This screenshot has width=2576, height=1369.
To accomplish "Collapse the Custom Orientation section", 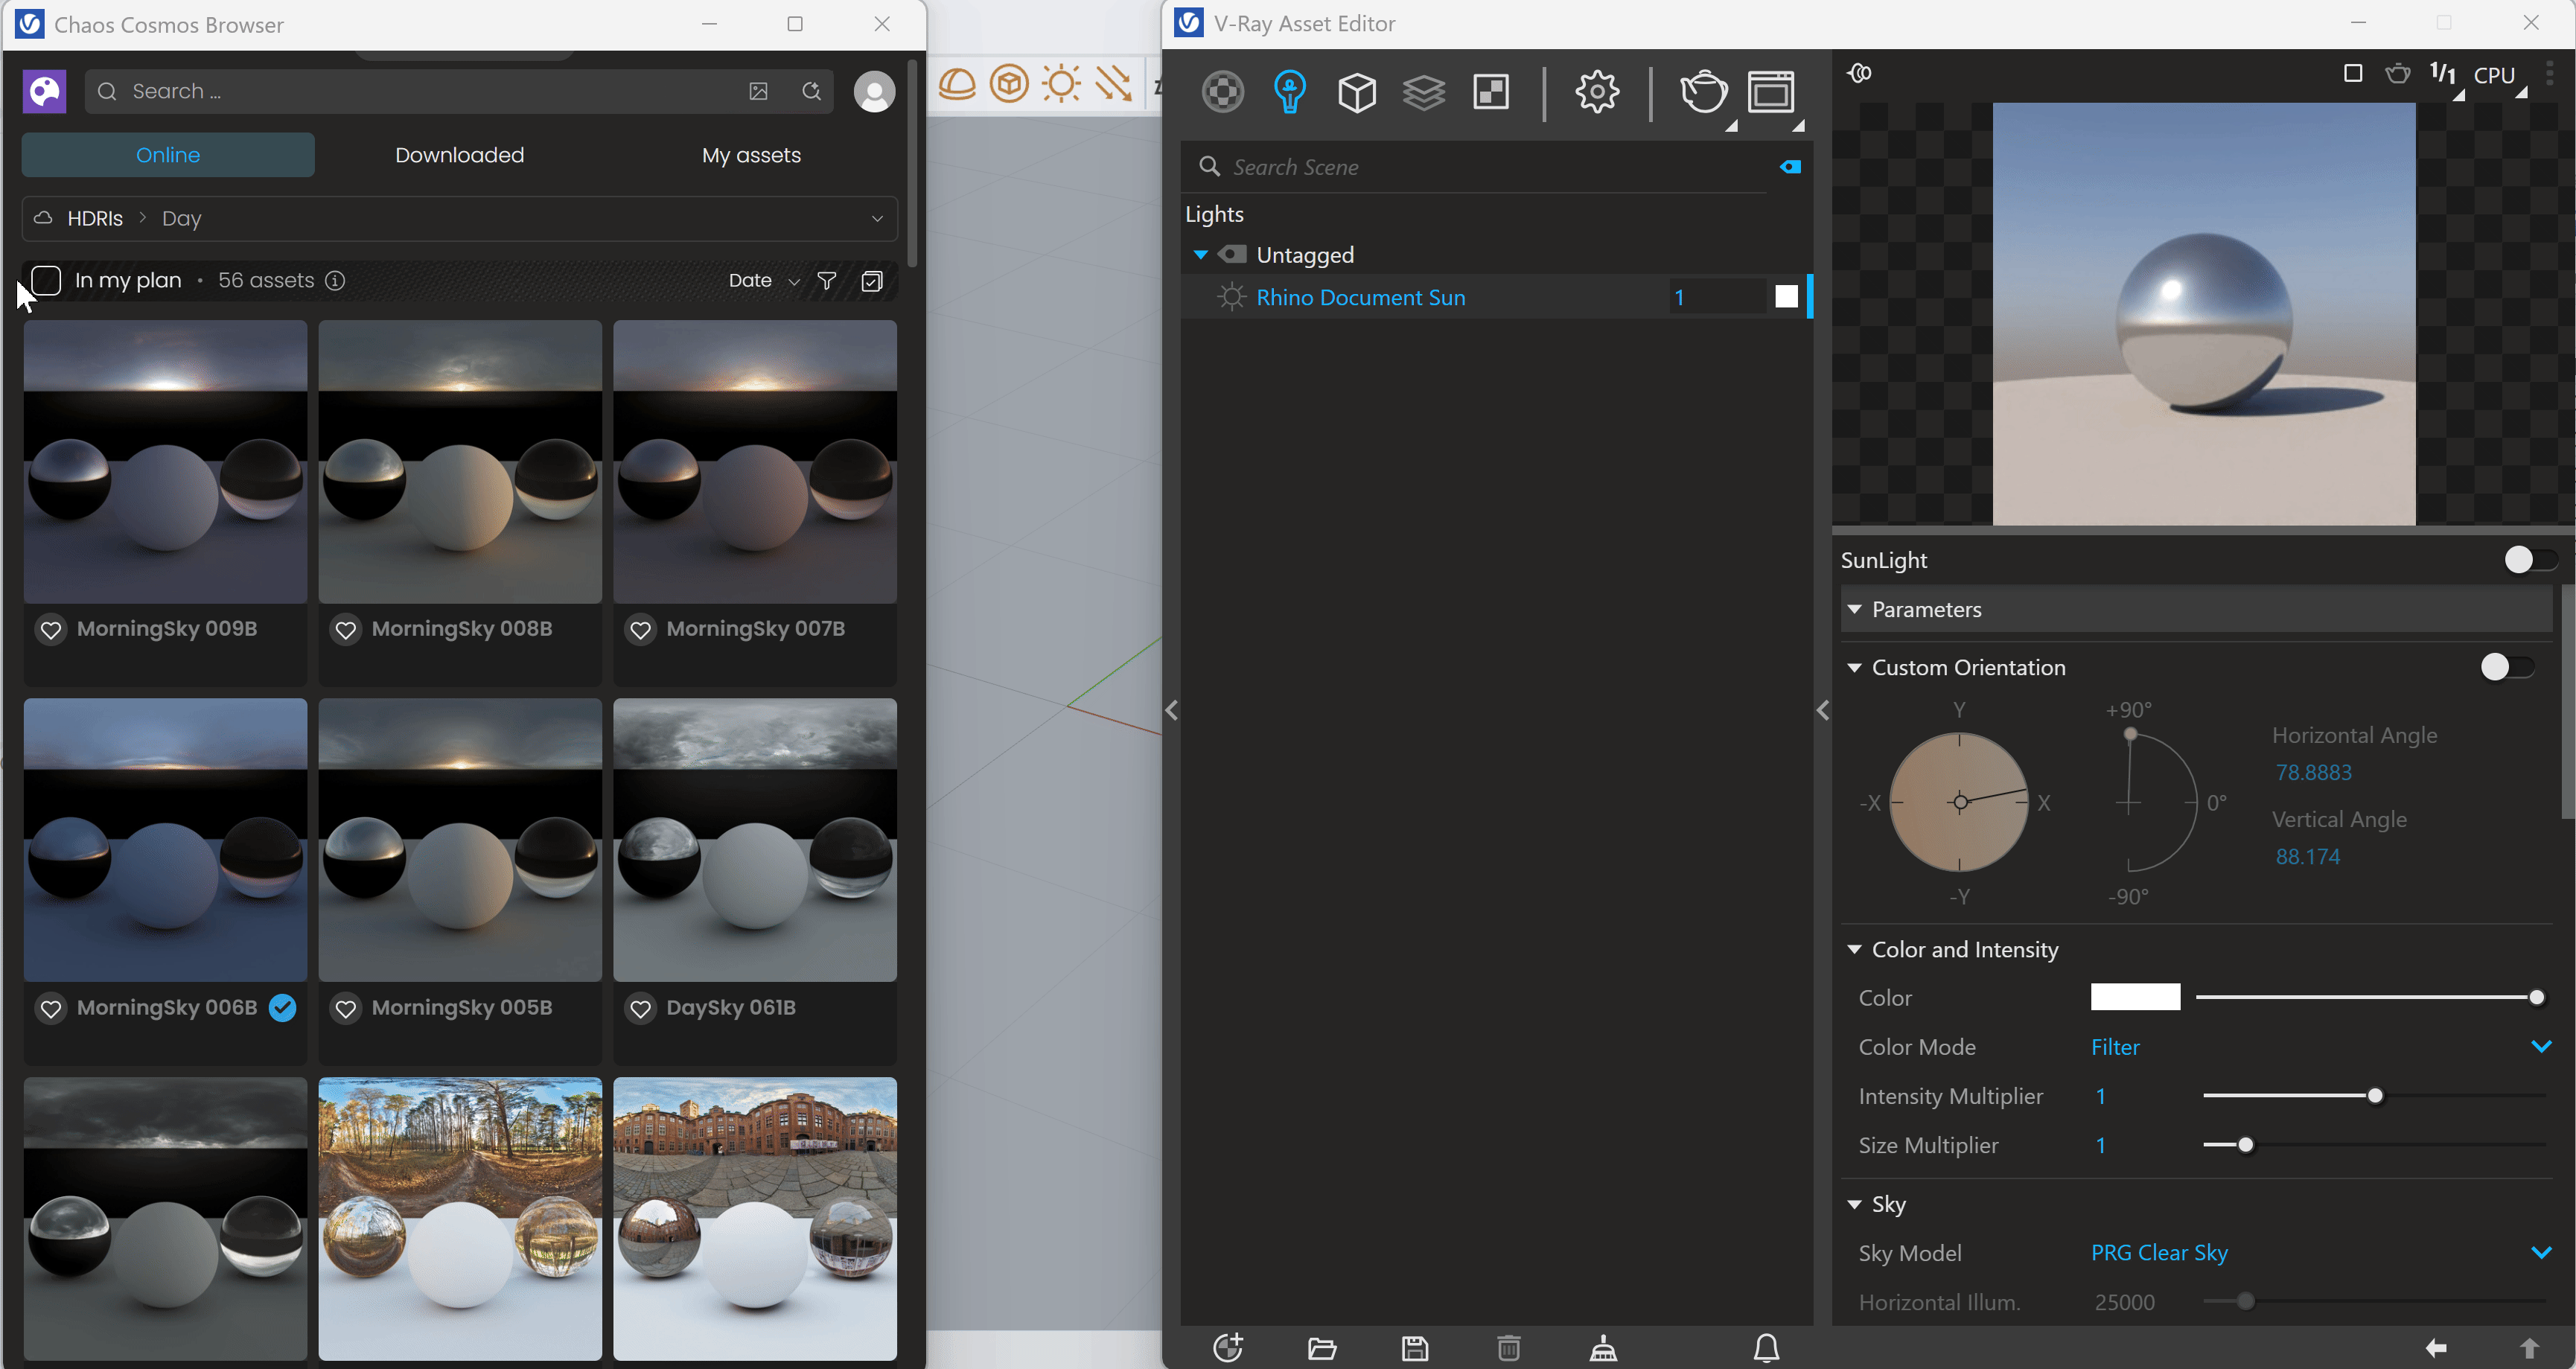I will point(1855,667).
